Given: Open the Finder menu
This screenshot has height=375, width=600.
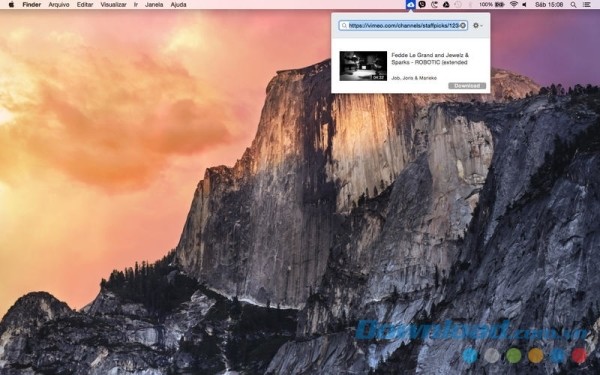Looking at the screenshot, I should tap(32, 5).
